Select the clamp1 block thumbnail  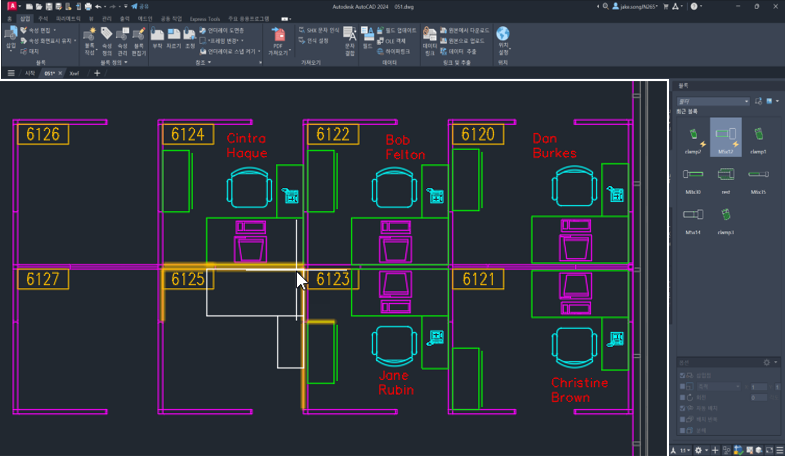click(758, 139)
